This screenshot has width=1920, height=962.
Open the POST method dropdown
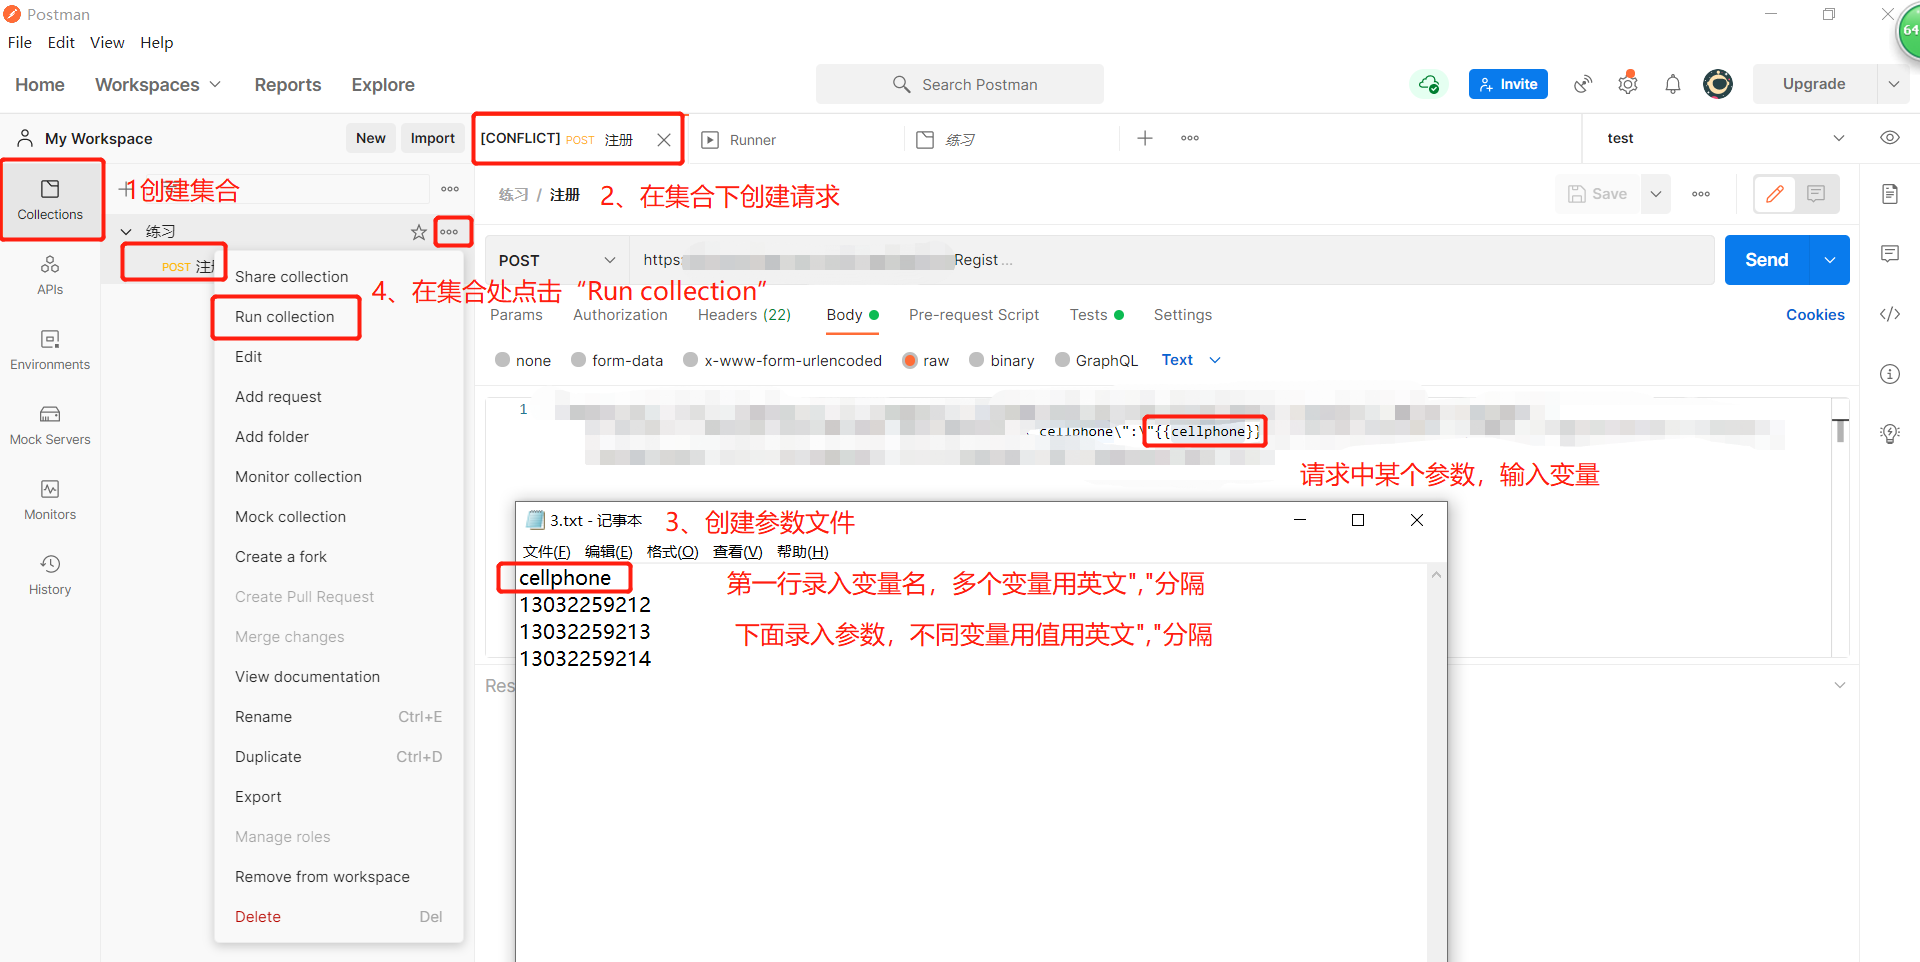point(557,260)
